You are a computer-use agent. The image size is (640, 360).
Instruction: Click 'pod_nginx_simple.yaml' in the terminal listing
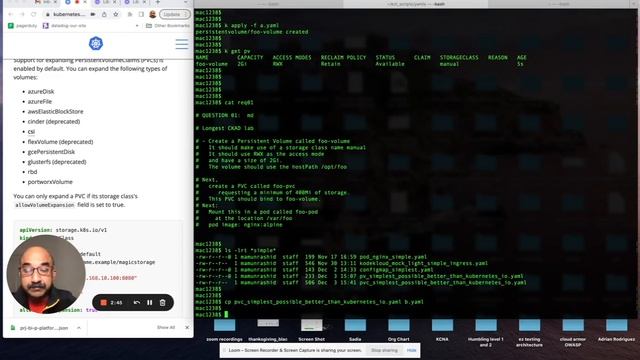[393, 257]
